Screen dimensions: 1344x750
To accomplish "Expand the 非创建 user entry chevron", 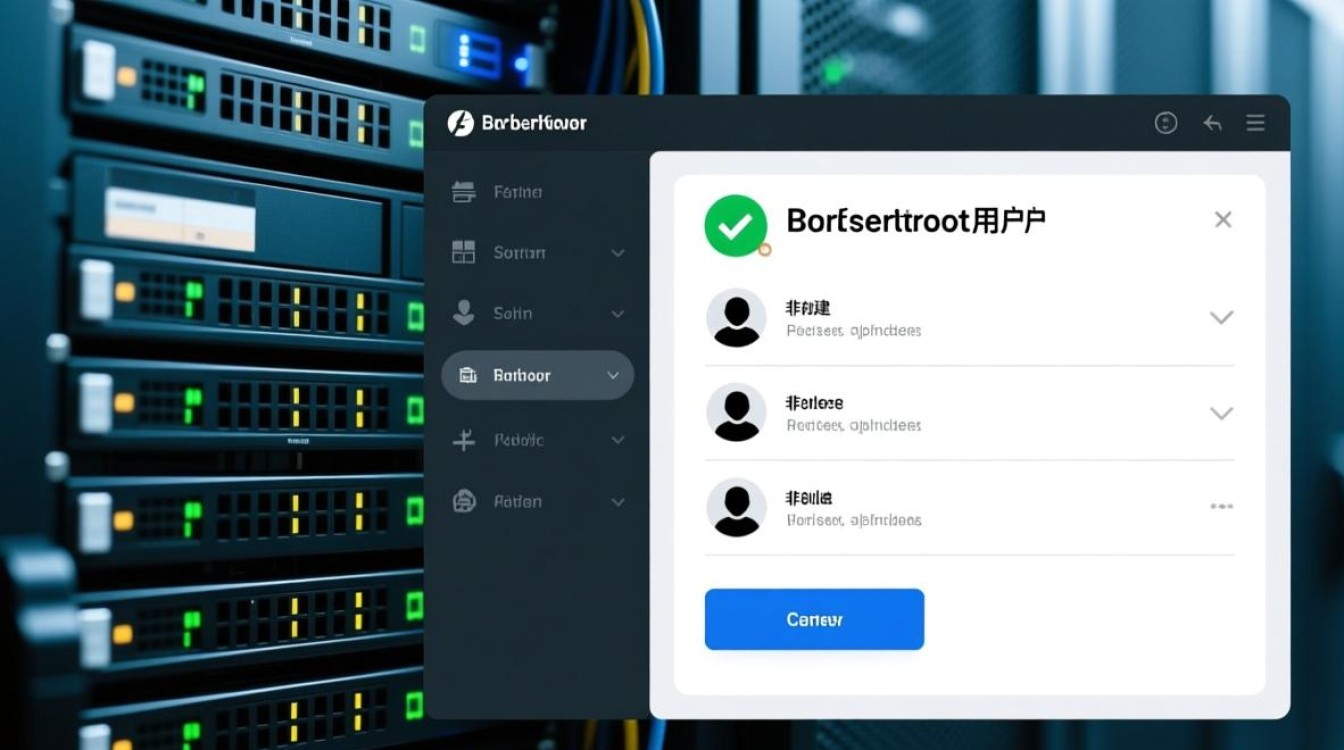I will [x=1221, y=317].
